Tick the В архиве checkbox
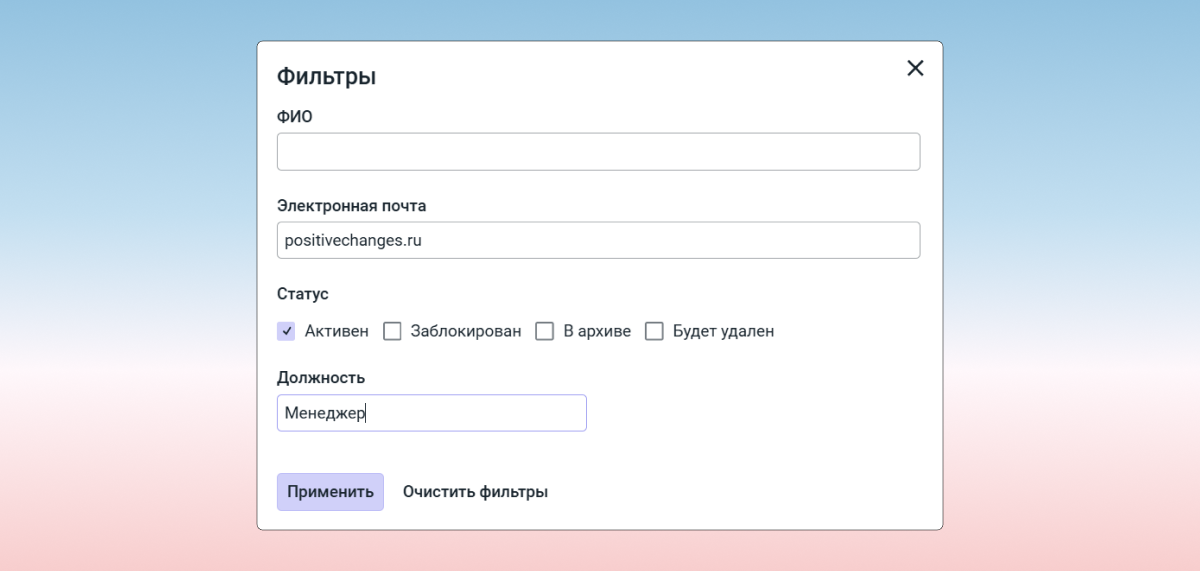 [x=545, y=331]
